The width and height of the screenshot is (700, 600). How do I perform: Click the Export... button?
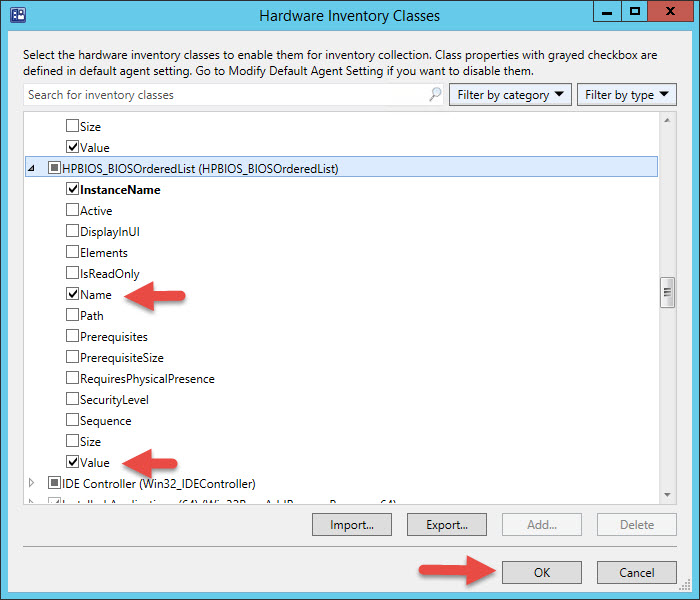click(447, 524)
